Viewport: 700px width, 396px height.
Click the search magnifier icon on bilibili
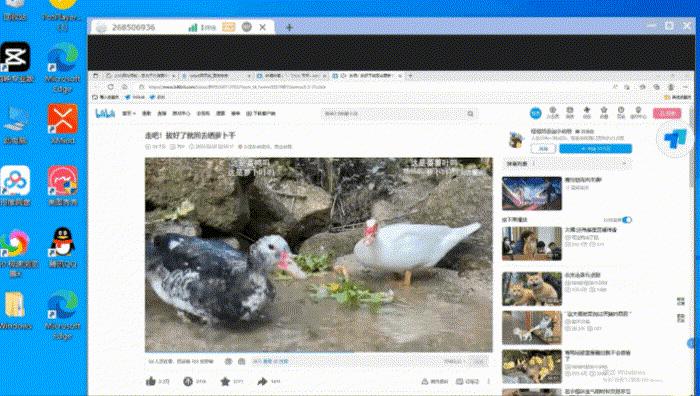[x=471, y=114]
